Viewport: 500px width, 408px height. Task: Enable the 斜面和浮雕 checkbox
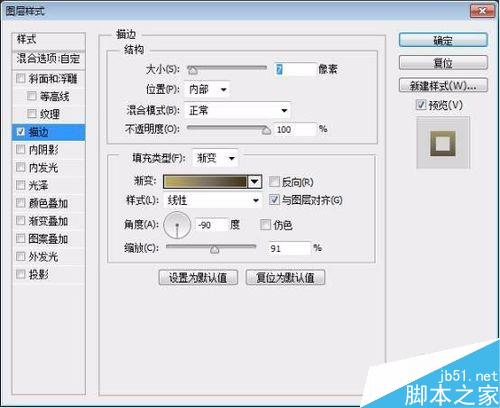pyautogui.click(x=21, y=79)
